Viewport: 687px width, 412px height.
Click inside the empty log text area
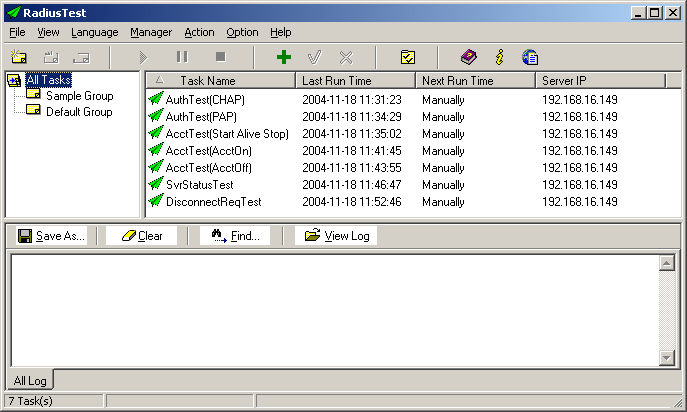(x=335, y=310)
